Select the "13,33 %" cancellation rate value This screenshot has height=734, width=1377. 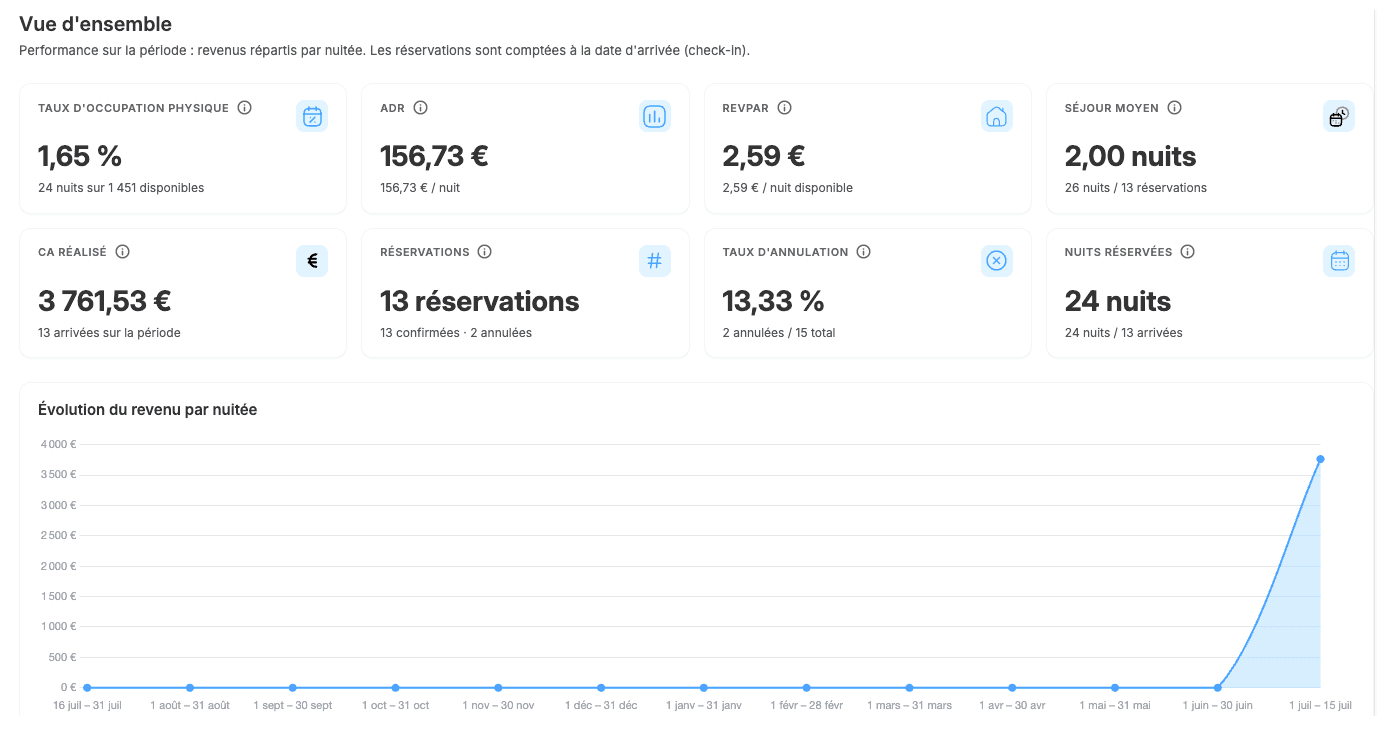click(773, 301)
